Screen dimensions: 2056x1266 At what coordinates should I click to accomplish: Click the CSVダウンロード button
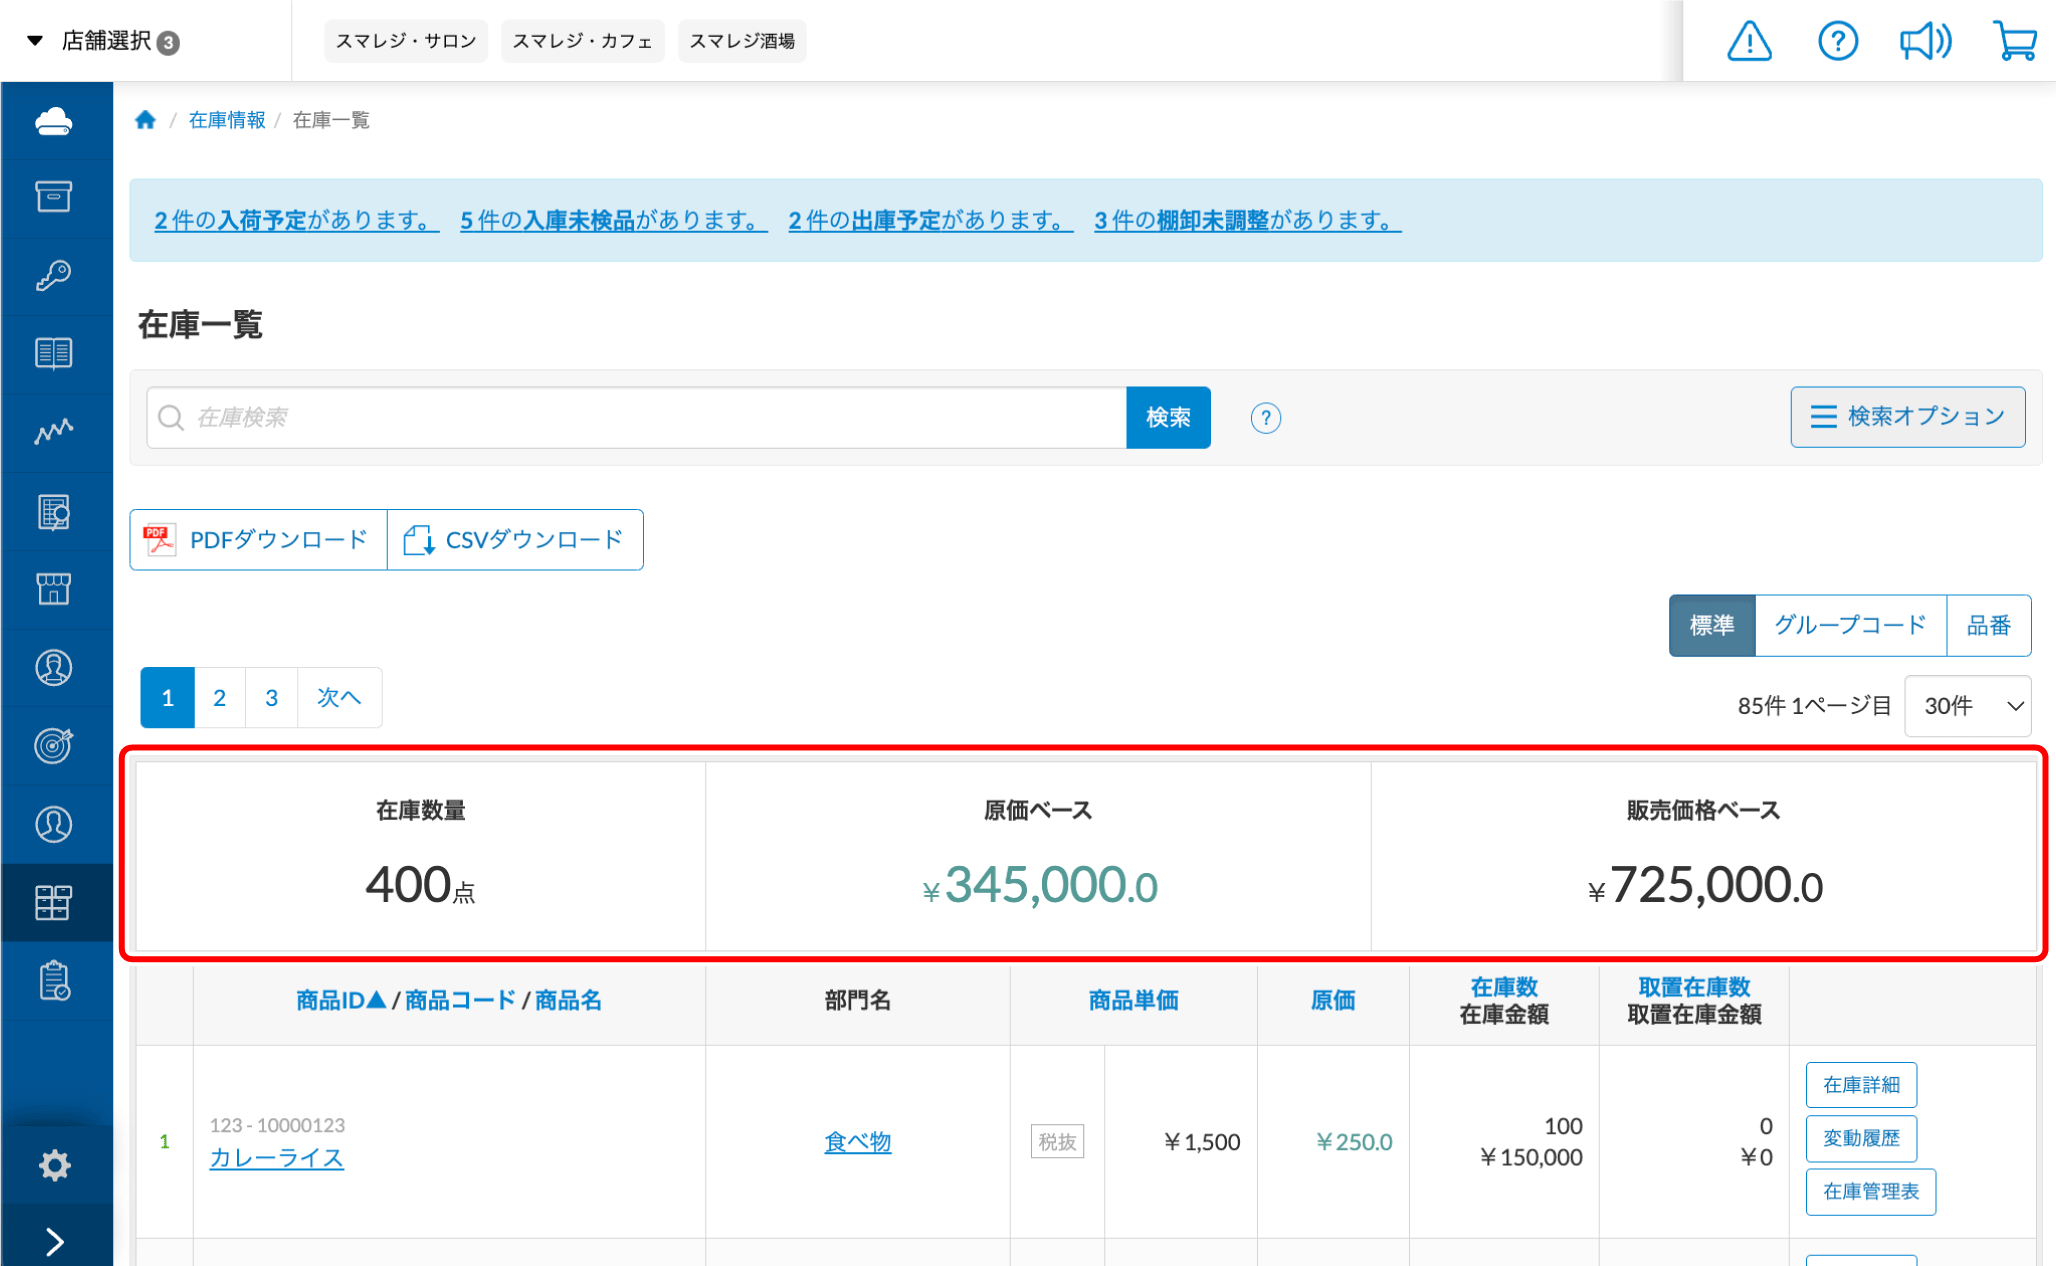point(515,540)
